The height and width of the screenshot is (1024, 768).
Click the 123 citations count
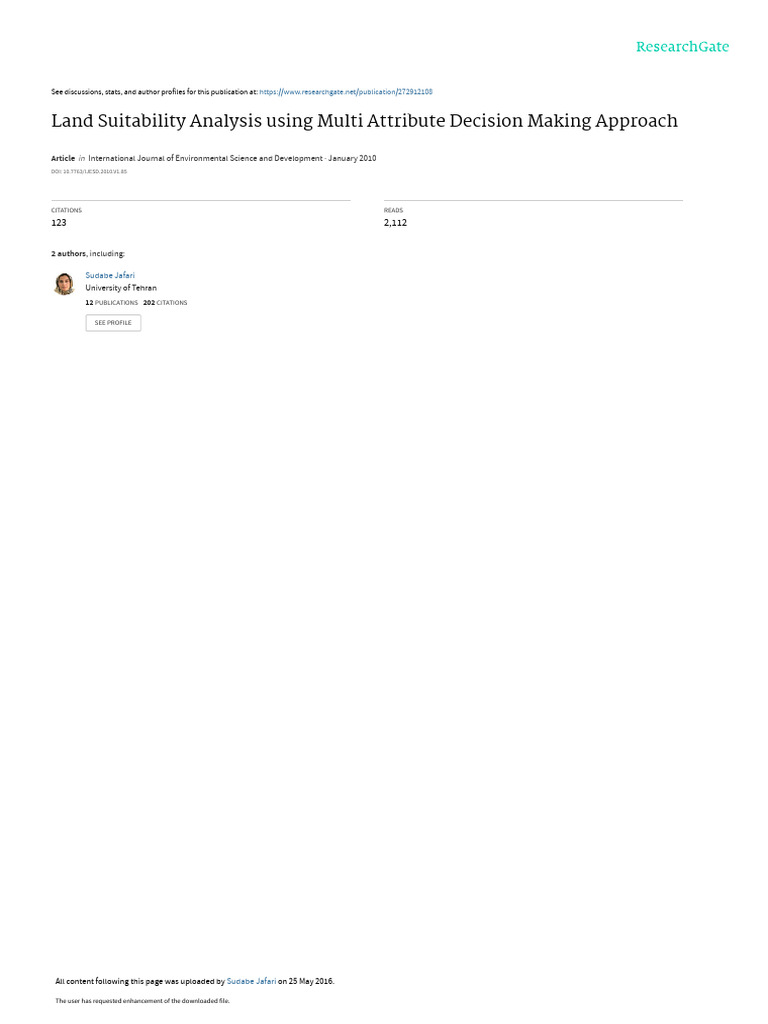click(59, 223)
